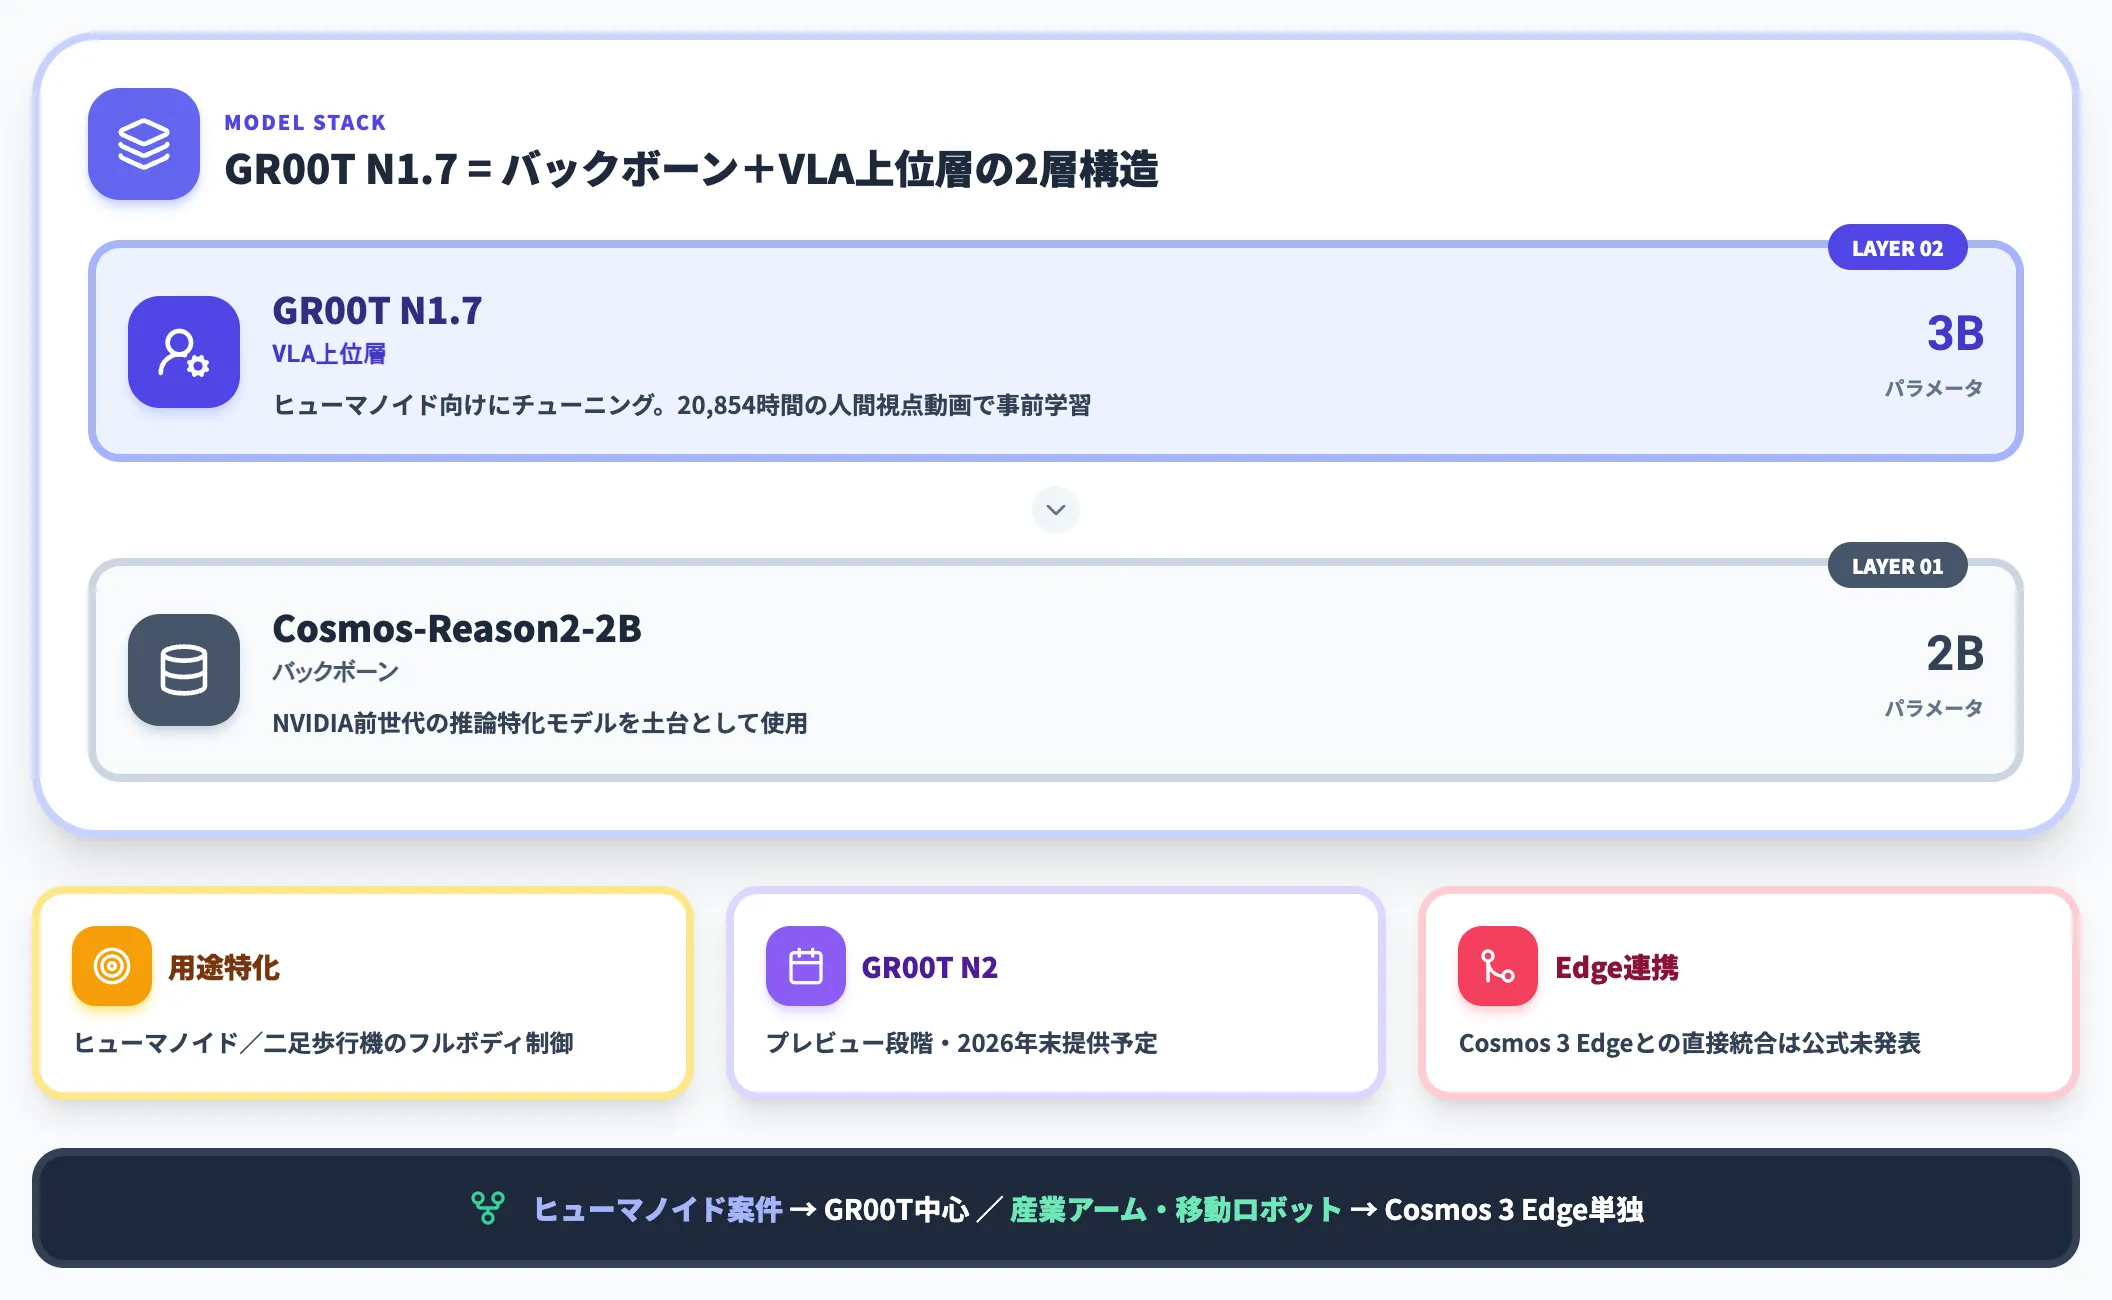2112x1300 pixels.
Task: Click ヒューマノイド／二足歩行機のフルボディ制御 text
Action: coord(324,1043)
